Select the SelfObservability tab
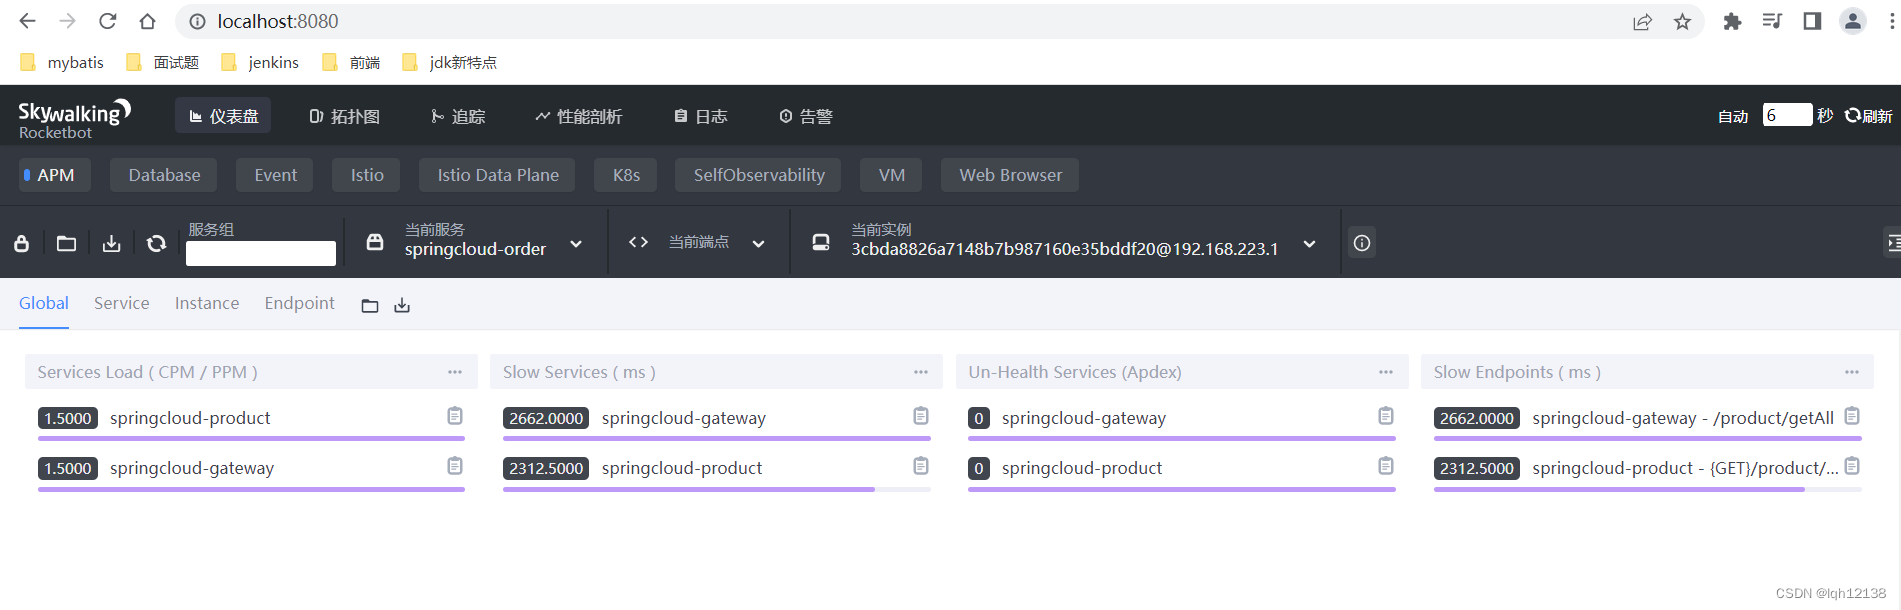 click(759, 175)
